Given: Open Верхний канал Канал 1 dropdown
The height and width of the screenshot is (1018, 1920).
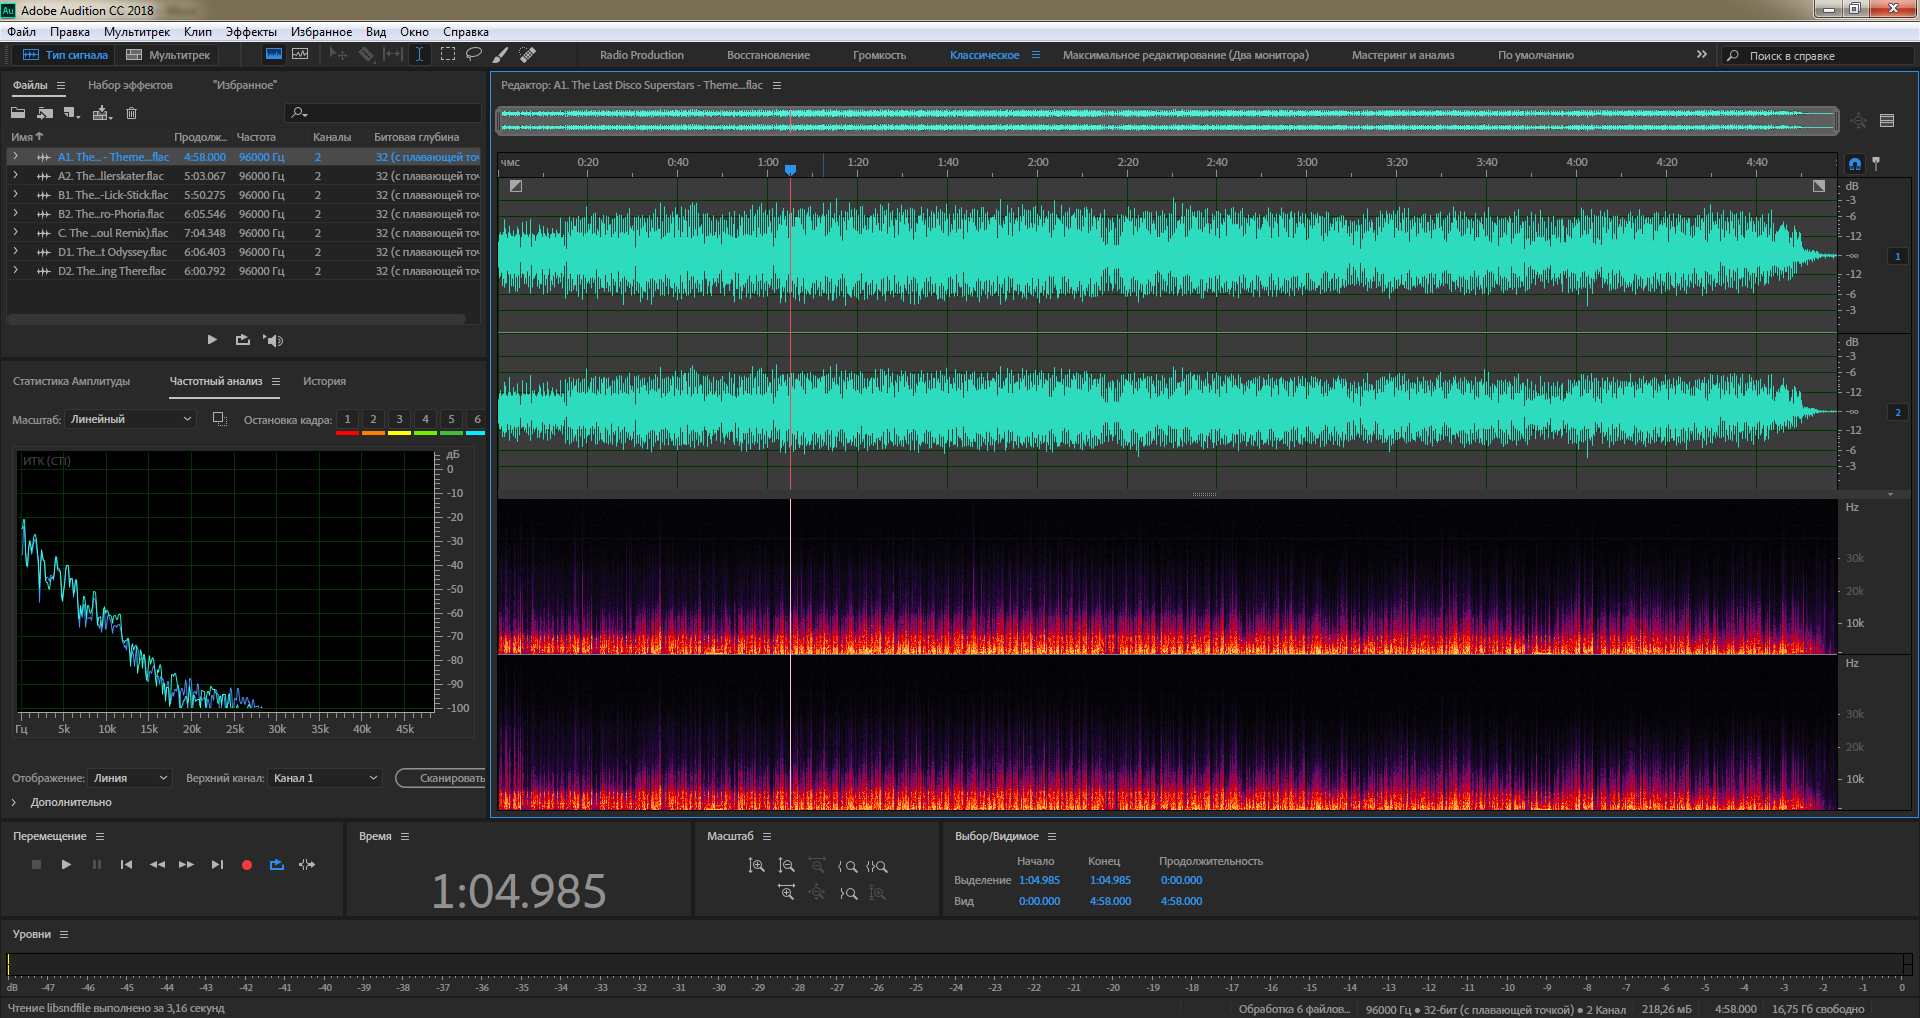Looking at the screenshot, I should (326, 778).
